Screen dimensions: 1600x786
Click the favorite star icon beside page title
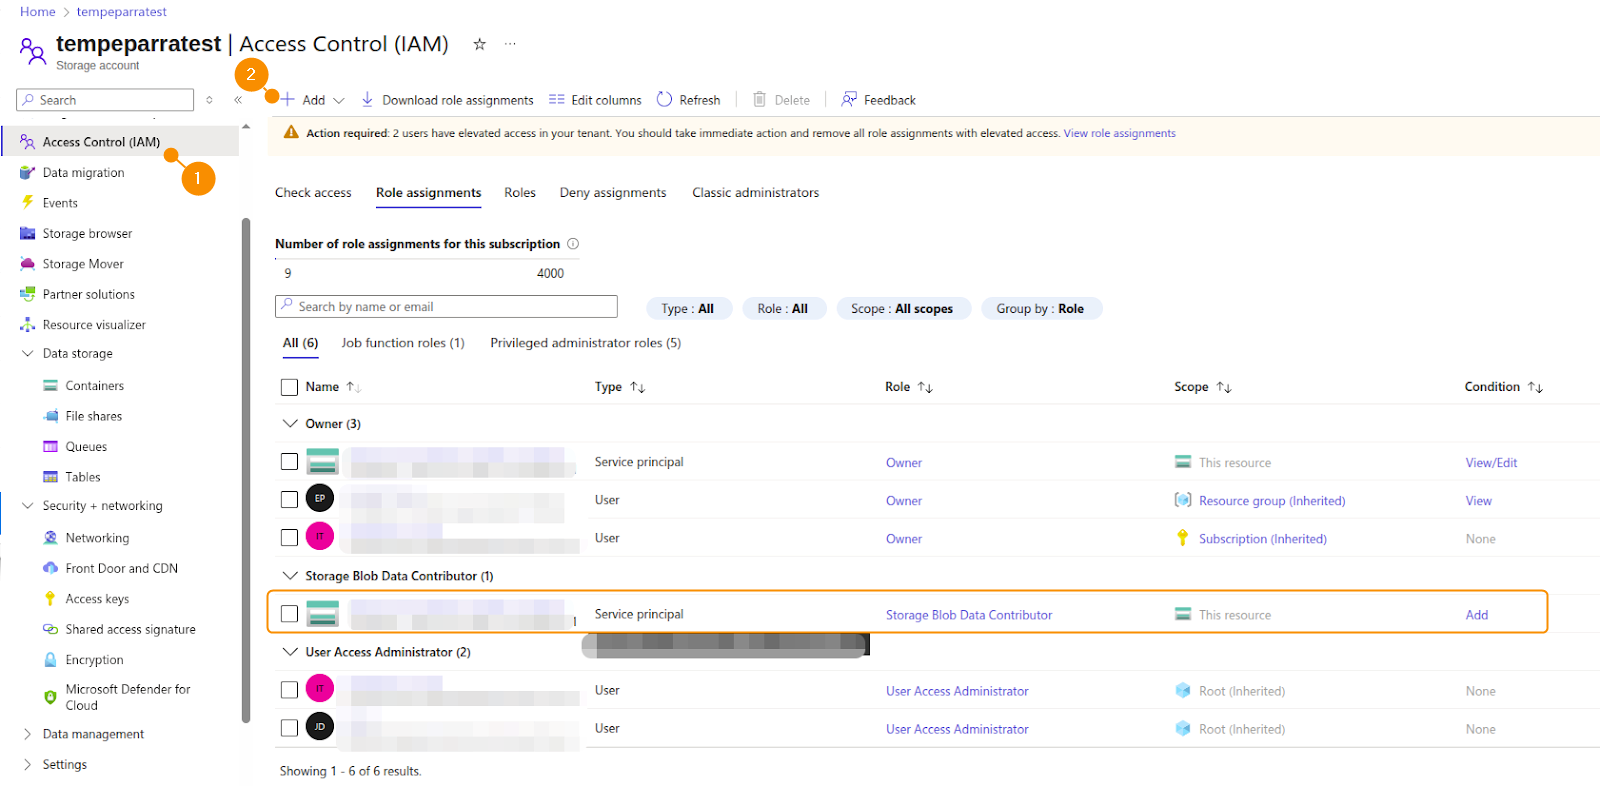coord(479,44)
